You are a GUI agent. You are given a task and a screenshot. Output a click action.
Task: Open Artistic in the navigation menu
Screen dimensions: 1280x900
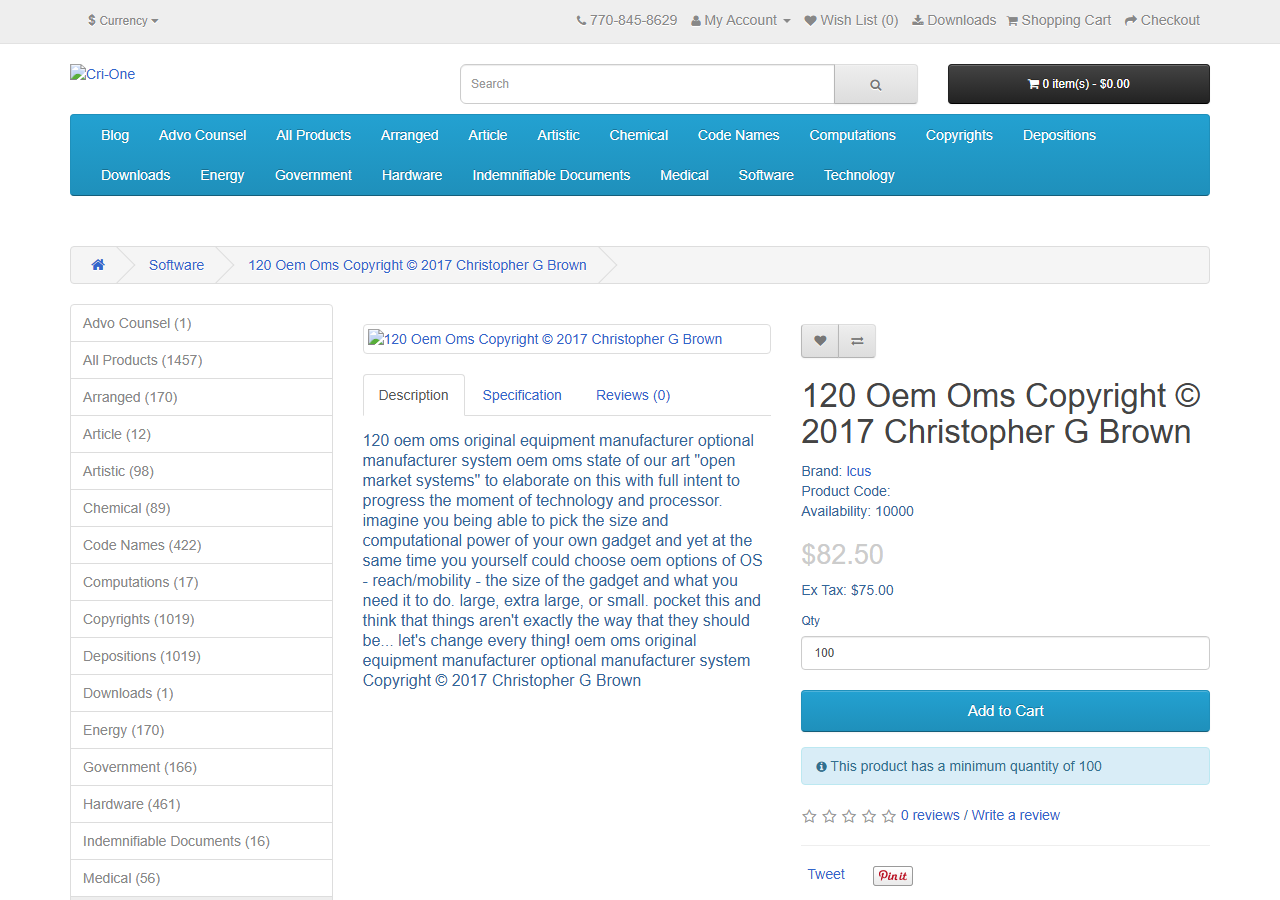558,135
